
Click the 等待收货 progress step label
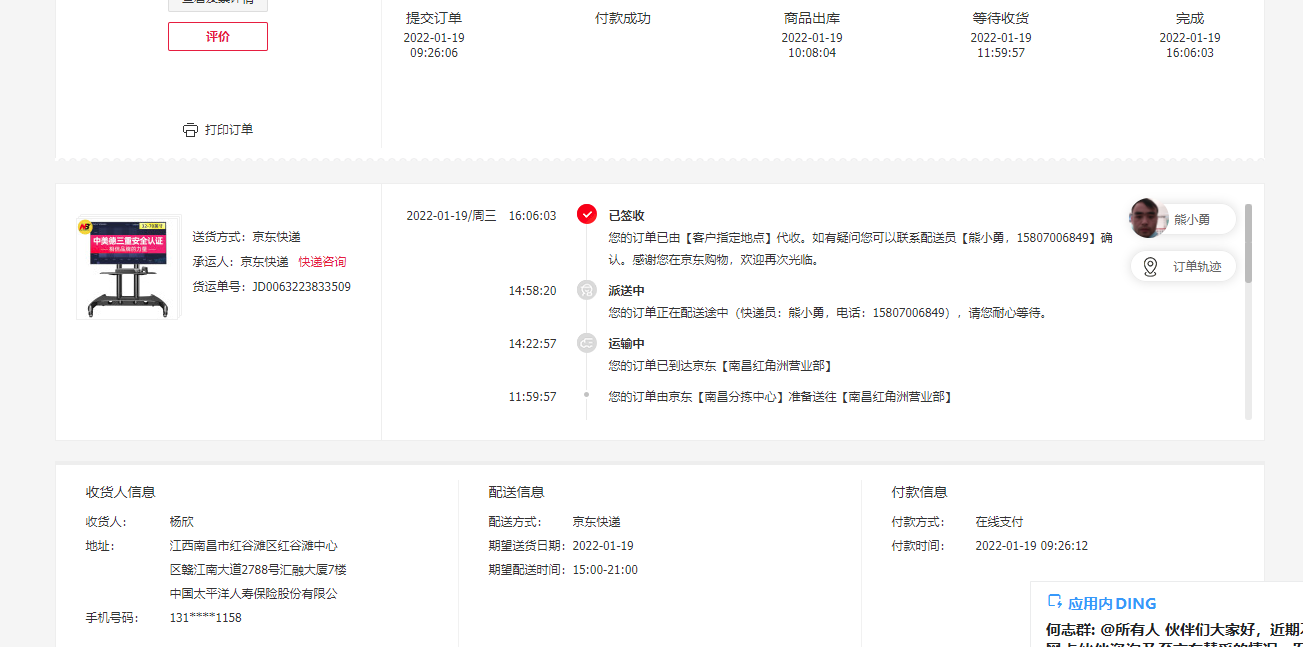pyautogui.click(x=1001, y=18)
